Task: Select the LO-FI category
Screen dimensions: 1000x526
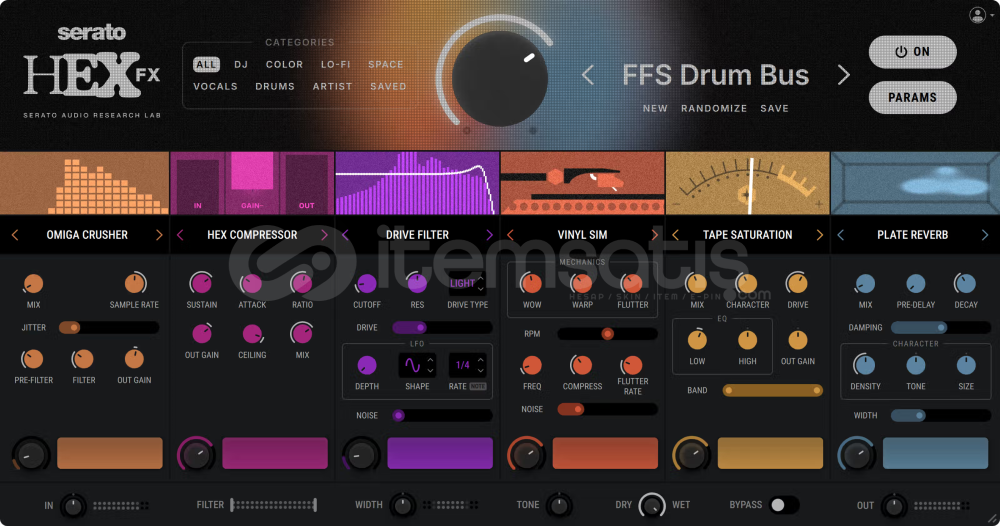Action: tap(335, 65)
